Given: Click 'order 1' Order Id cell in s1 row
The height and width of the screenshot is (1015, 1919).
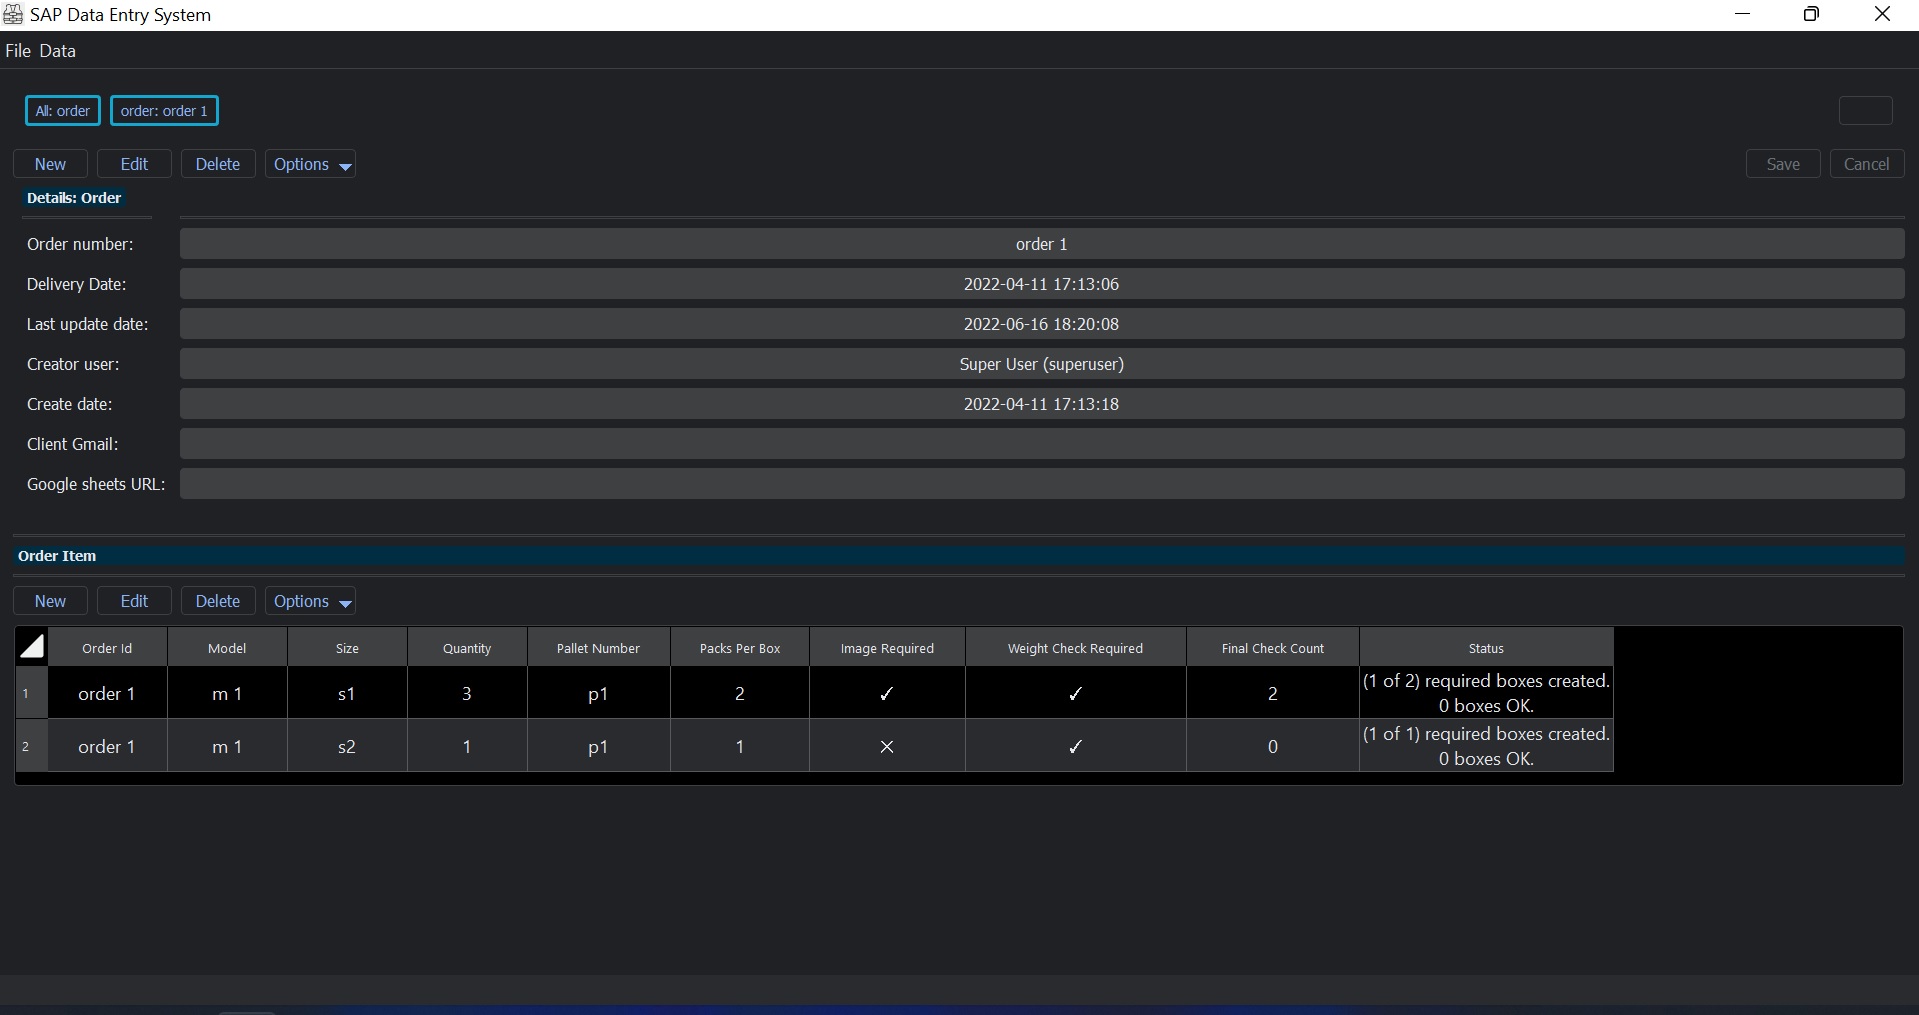Looking at the screenshot, I should (x=107, y=693).
